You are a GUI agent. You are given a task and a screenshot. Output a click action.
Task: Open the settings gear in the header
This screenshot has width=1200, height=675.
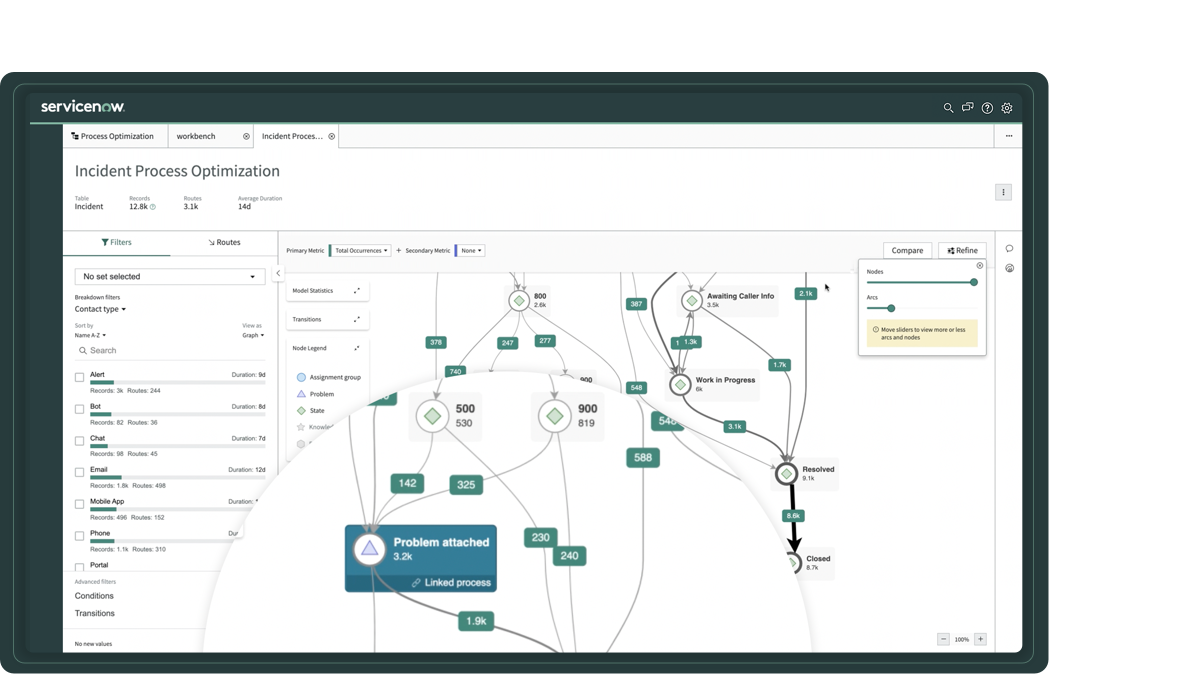tap(1007, 108)
